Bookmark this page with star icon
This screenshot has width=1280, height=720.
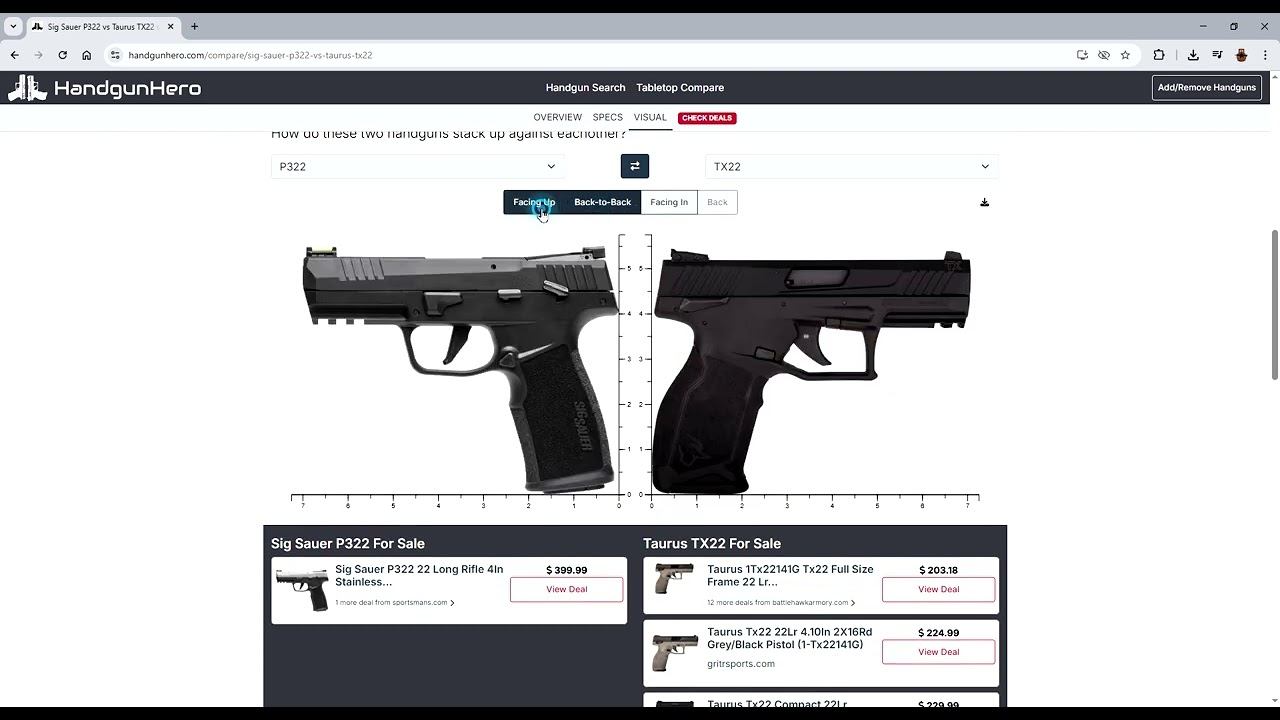pyautogui.click(x=1125, y=55)
